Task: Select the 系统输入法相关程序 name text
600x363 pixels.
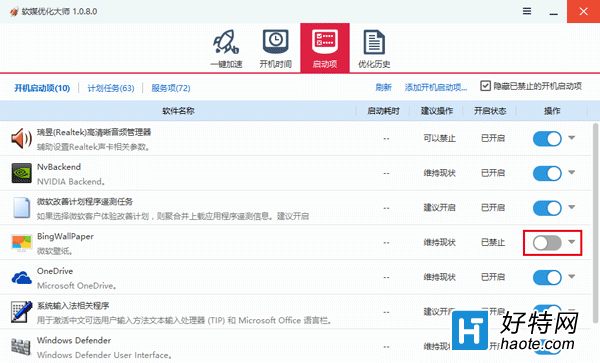Action: pyautogui.click(x=73, y=306)
